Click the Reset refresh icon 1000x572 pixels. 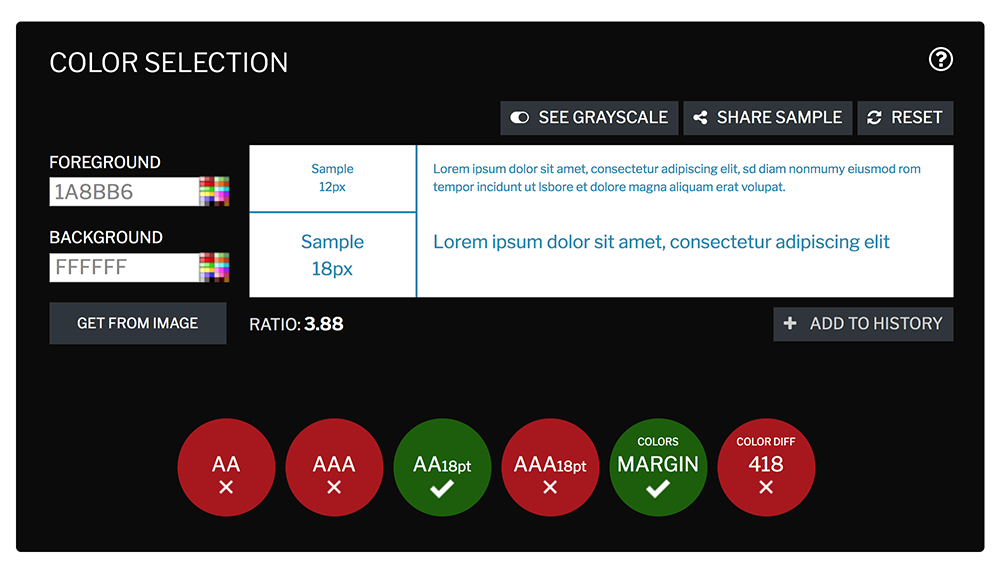click(875, 118)
